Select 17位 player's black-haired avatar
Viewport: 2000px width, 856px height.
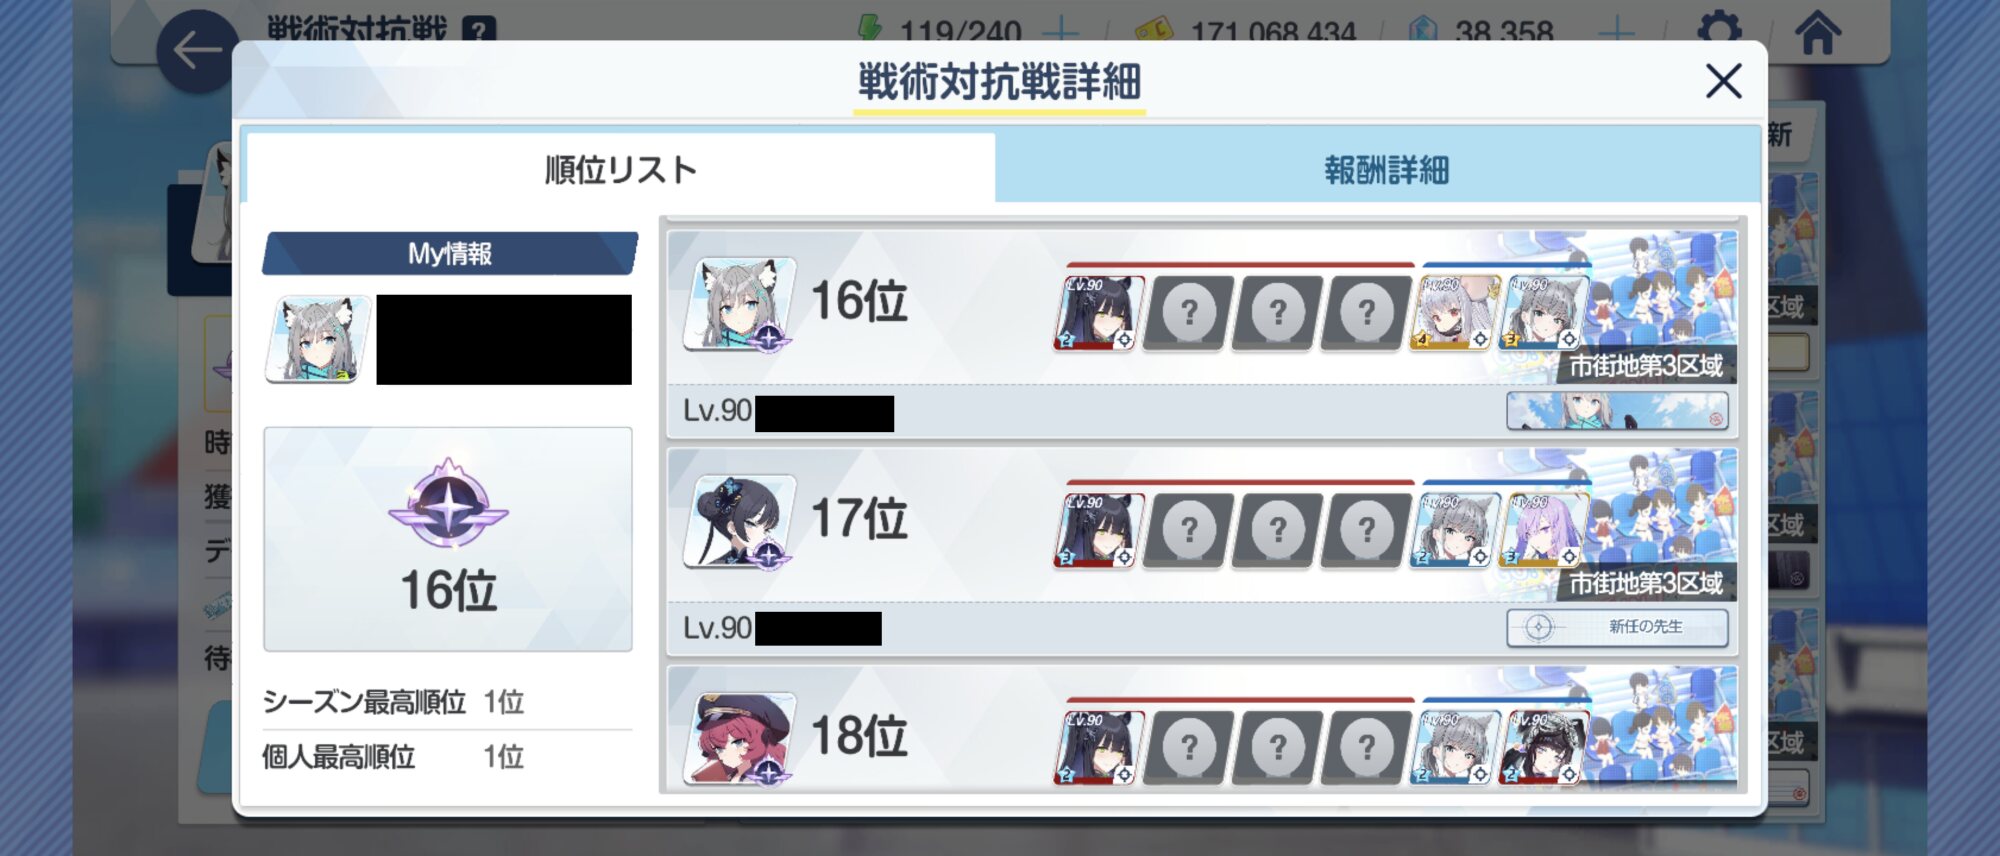pyautogui.click(x=739, y=522)
